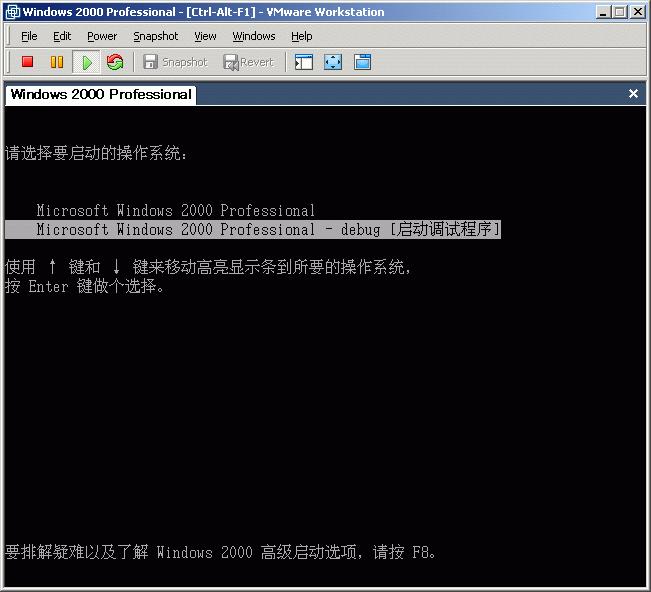Click the F8 advanced startup options text
The width and height of the screenshot is (651, 592).
coord(220,552)
